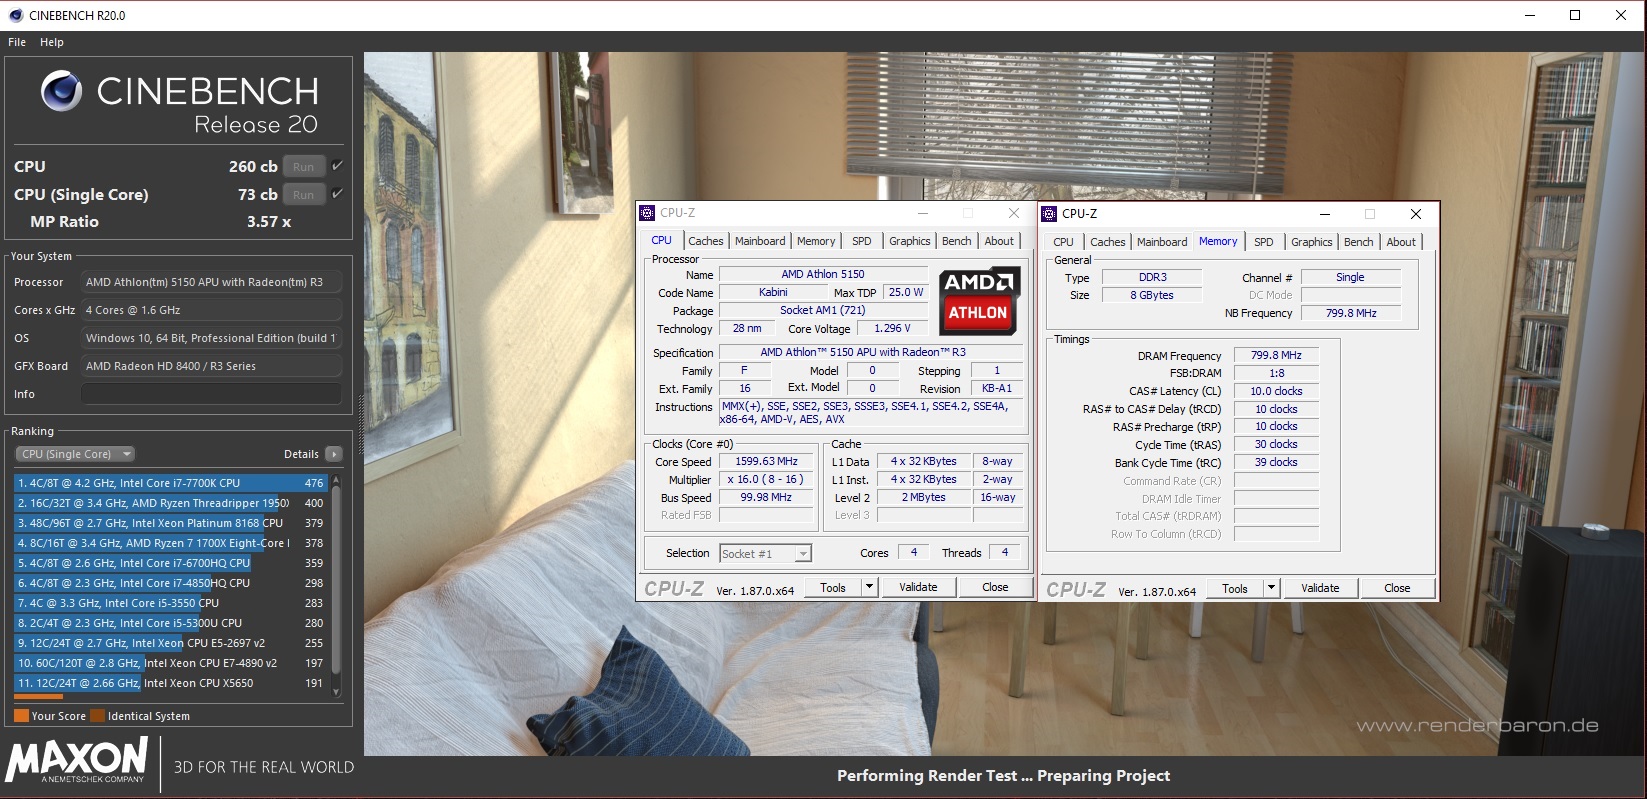Open Graphics tab in left CPU-Z
The height and width of the screenshot is (799, 1647).
point(910,241)
